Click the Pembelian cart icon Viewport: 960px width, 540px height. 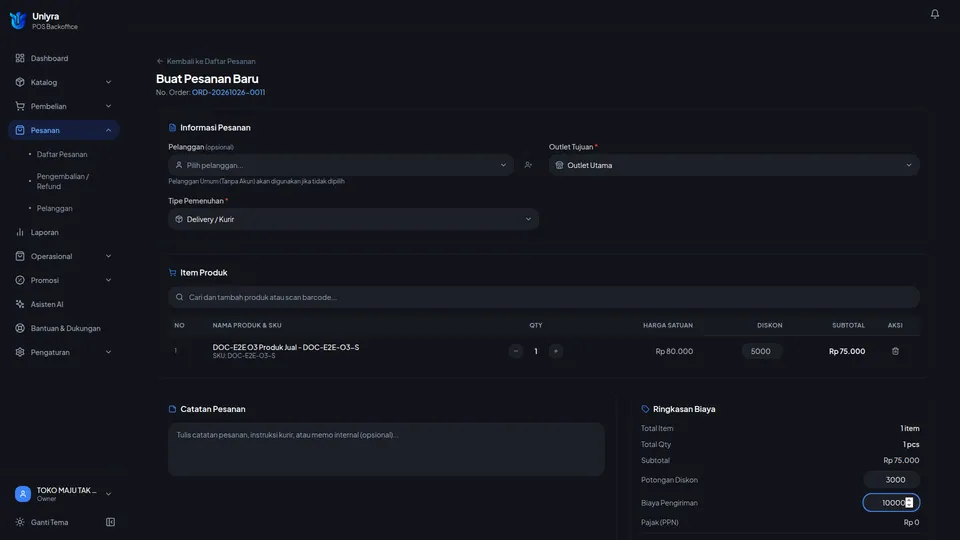click(x=20, y=106)
